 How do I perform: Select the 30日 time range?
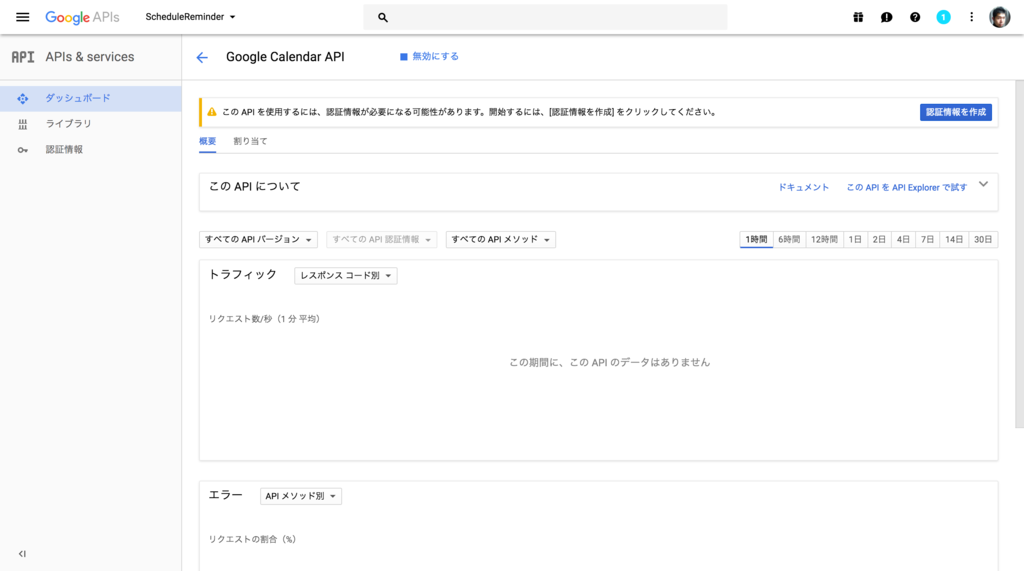pos(983,240)
